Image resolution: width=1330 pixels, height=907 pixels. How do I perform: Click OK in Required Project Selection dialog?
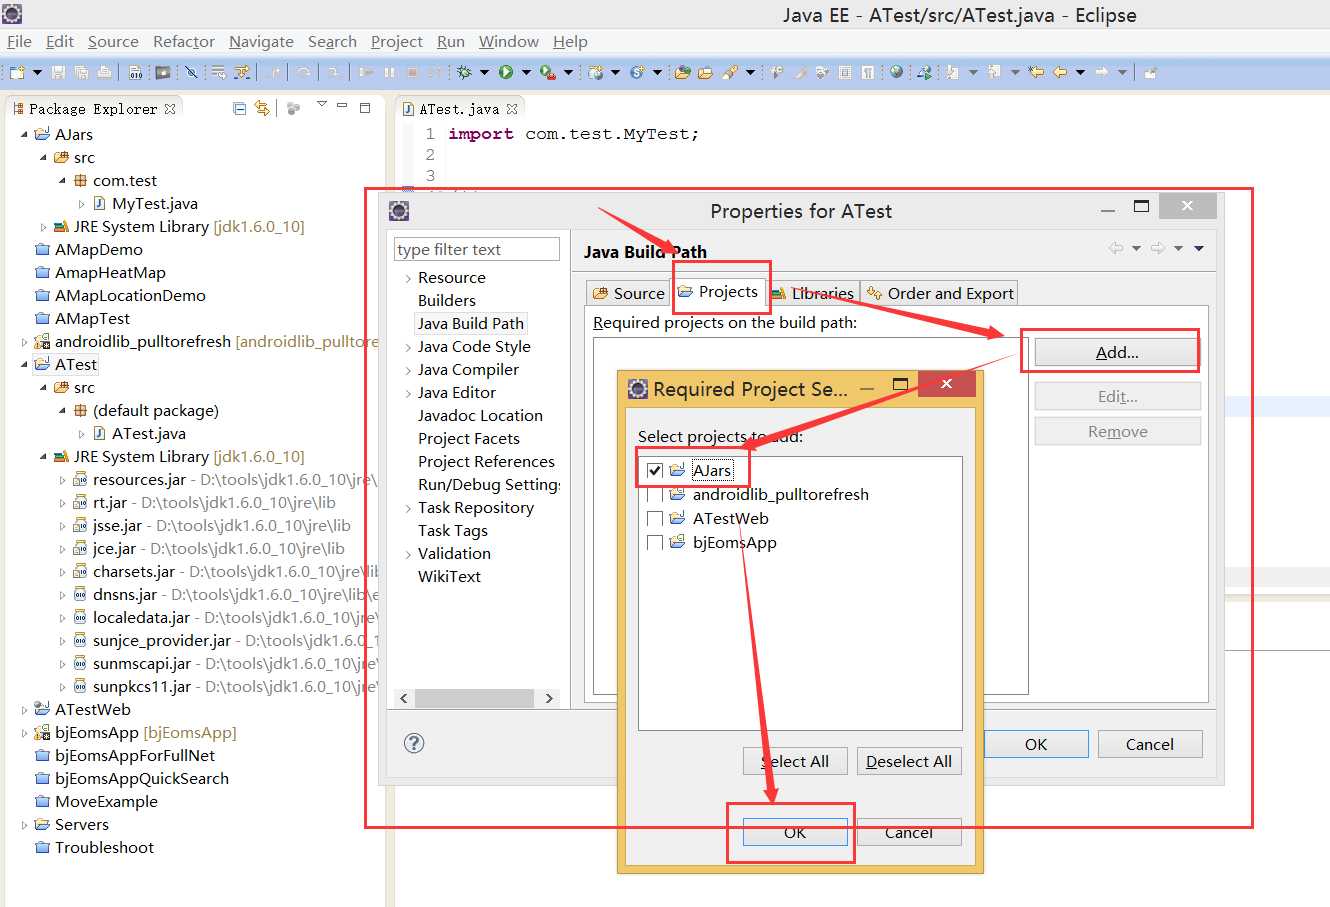coord(795,832)
